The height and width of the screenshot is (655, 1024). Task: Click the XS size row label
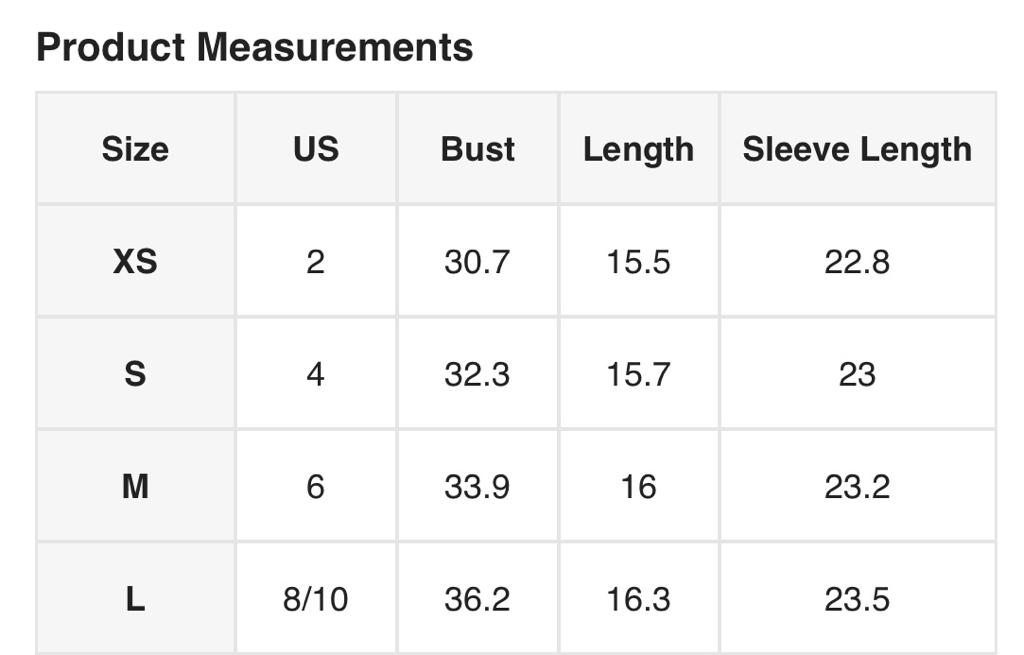pos(135,262)
